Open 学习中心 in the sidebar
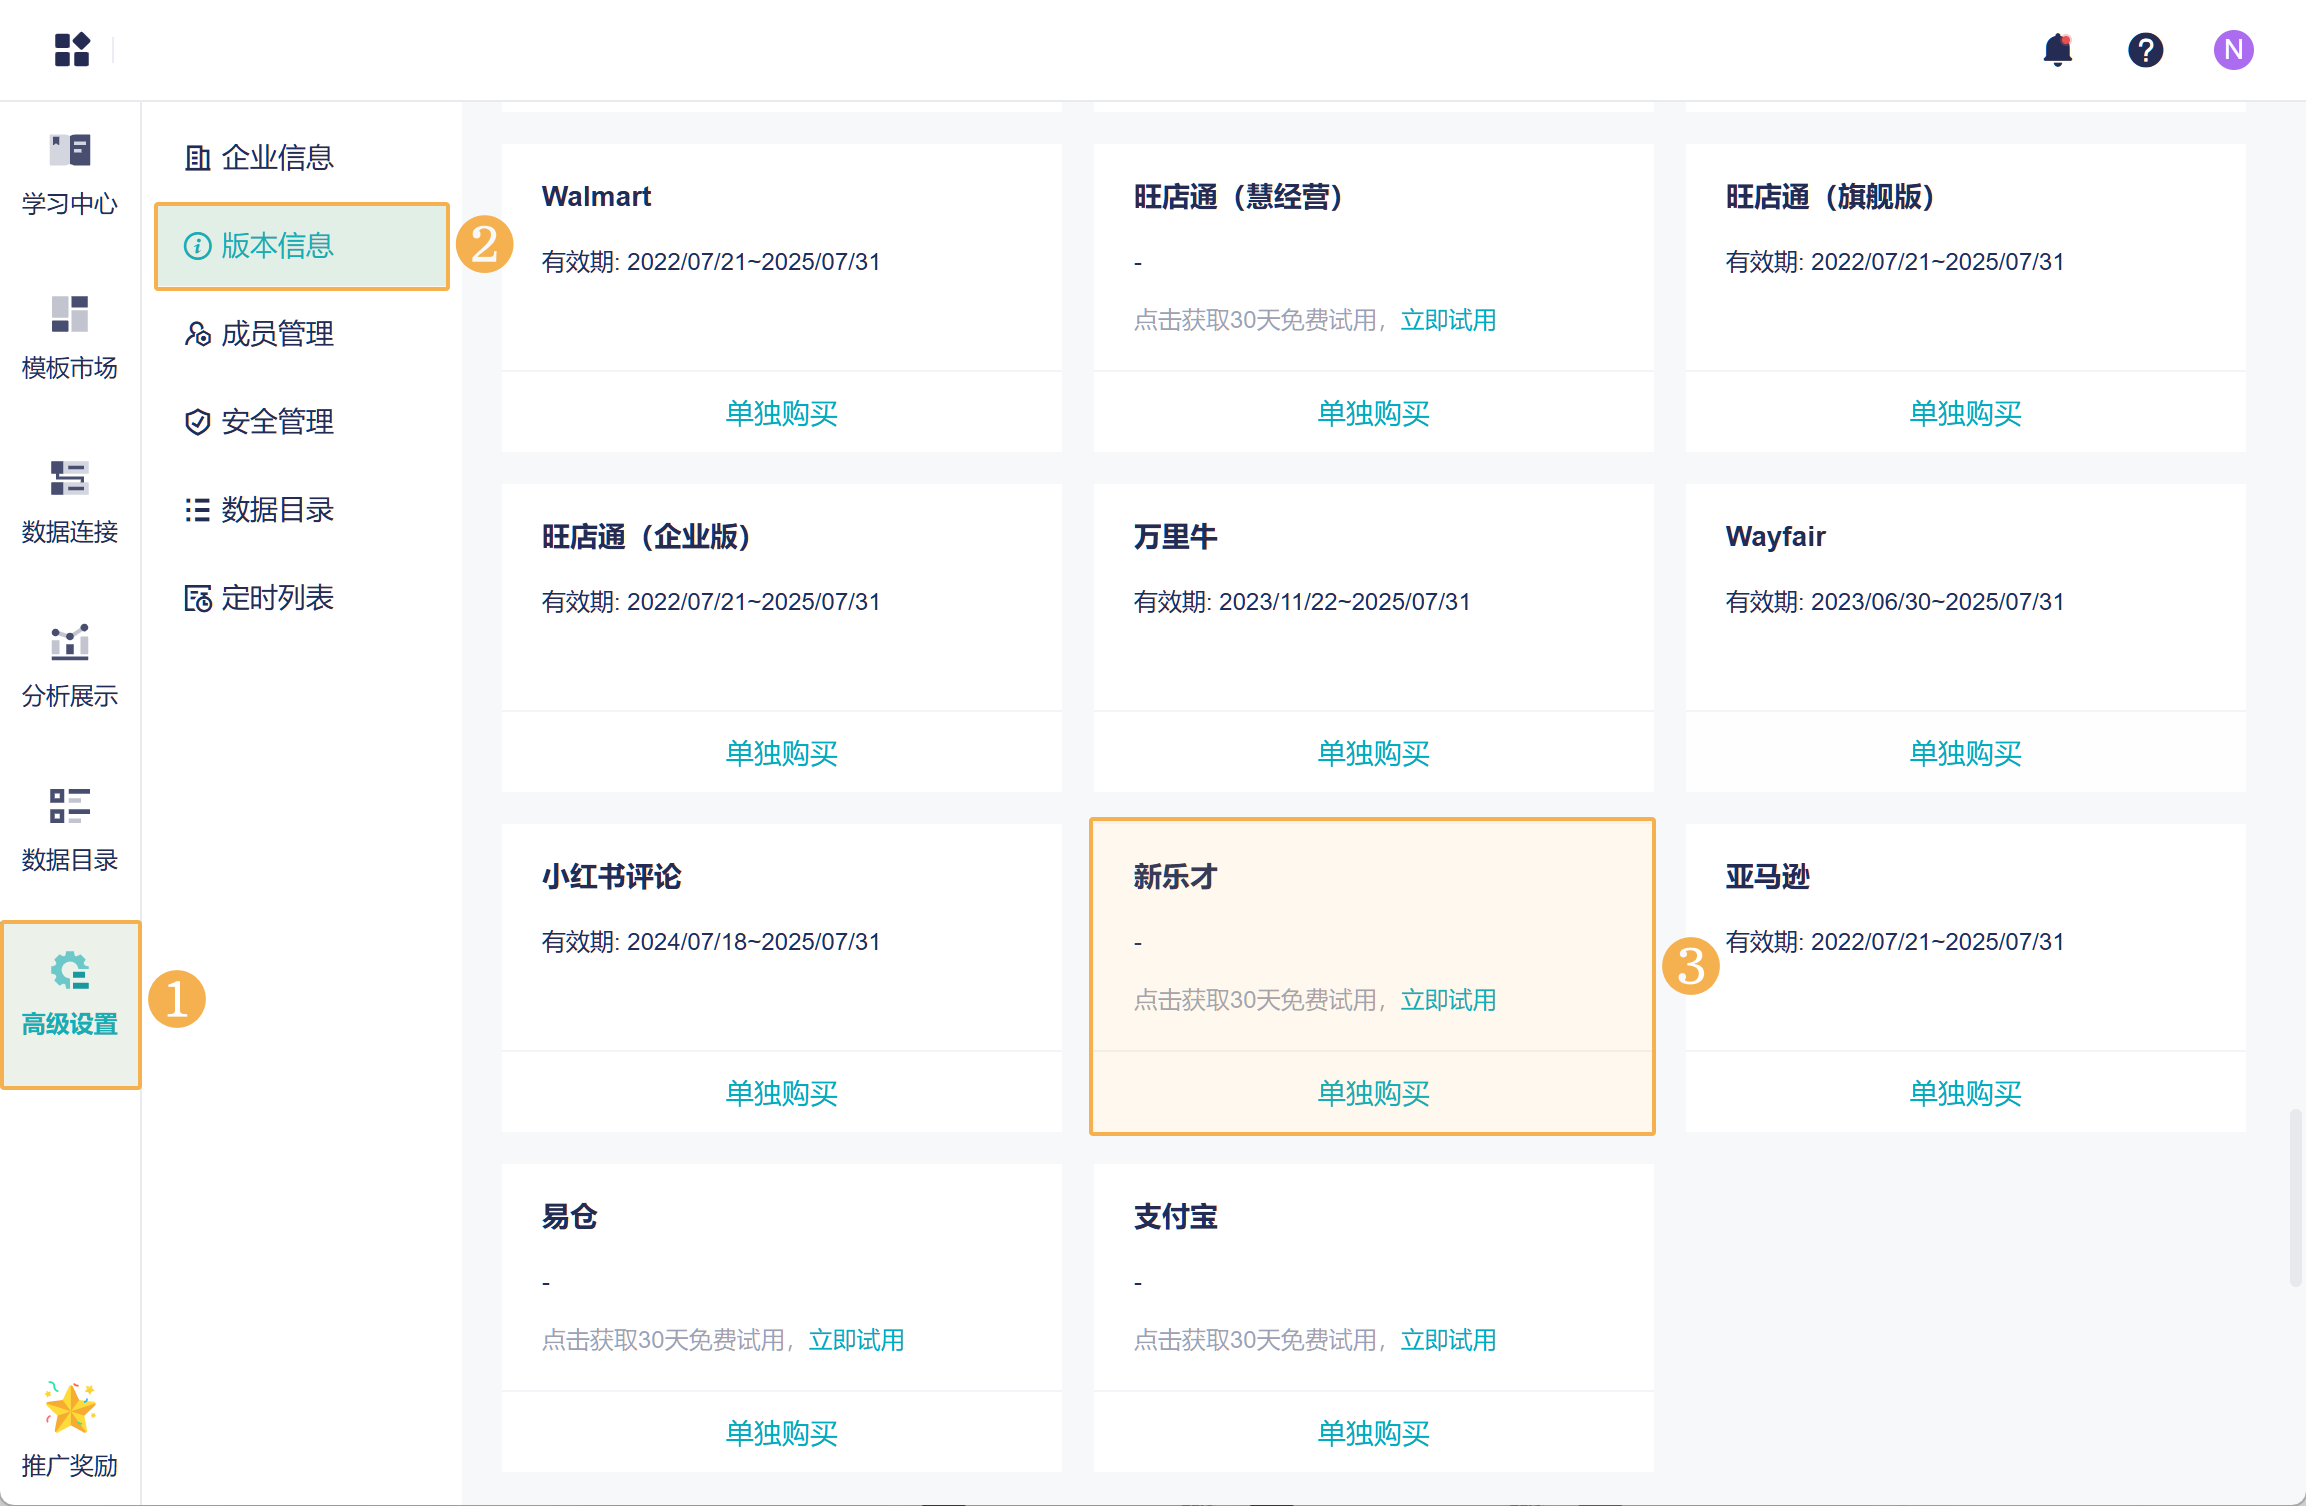Image resolution: width=2306 pixels, height=1506 pixels. pyautogui.click(x=70, y=174)
